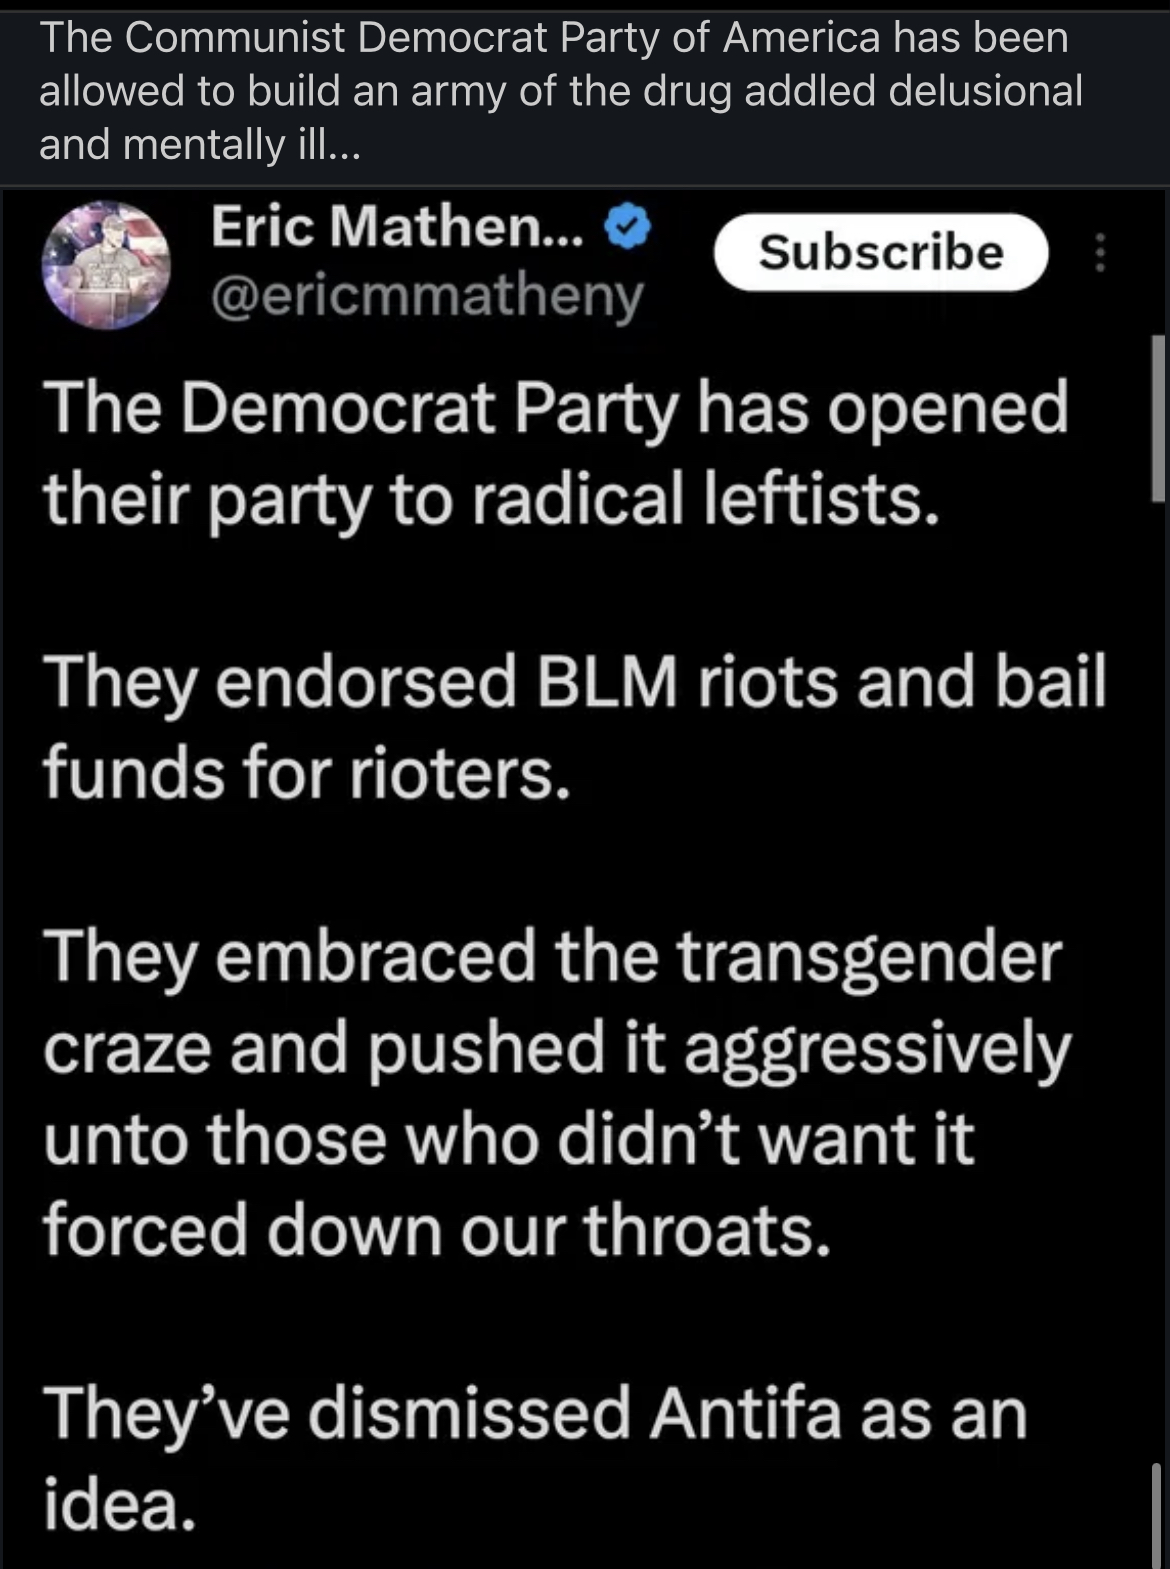The image size is (1170, 1569).
Task: Subscribe to Eric Matheny's account
Action: point(881,252)
